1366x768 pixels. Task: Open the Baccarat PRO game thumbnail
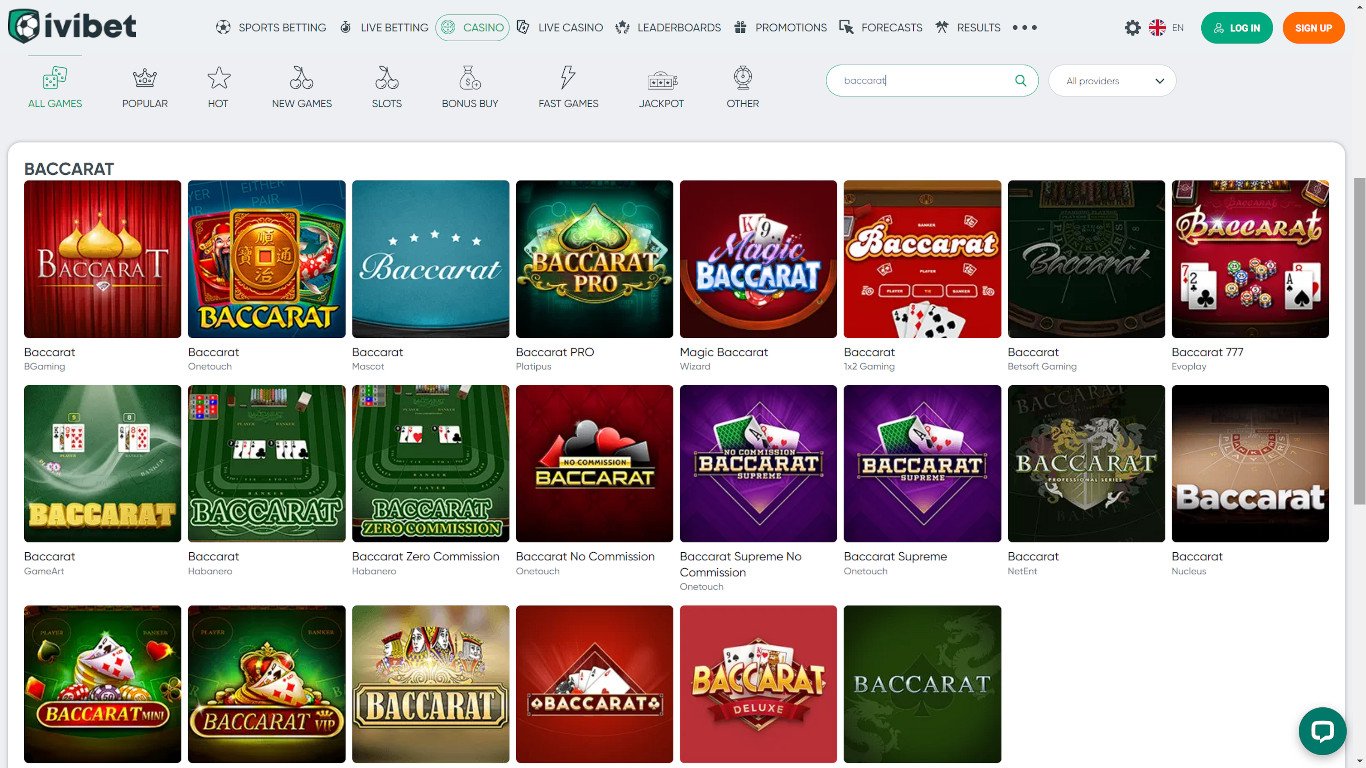pos(594,259)
